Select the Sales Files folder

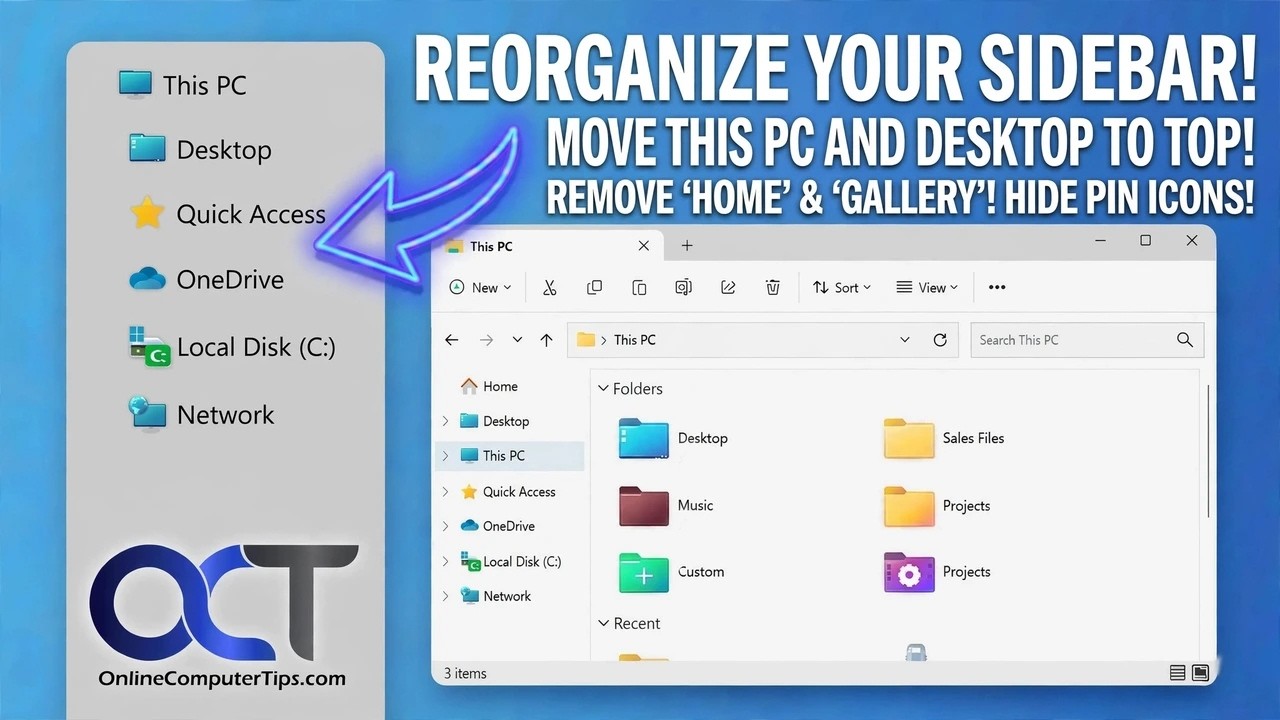pos(944,438)
